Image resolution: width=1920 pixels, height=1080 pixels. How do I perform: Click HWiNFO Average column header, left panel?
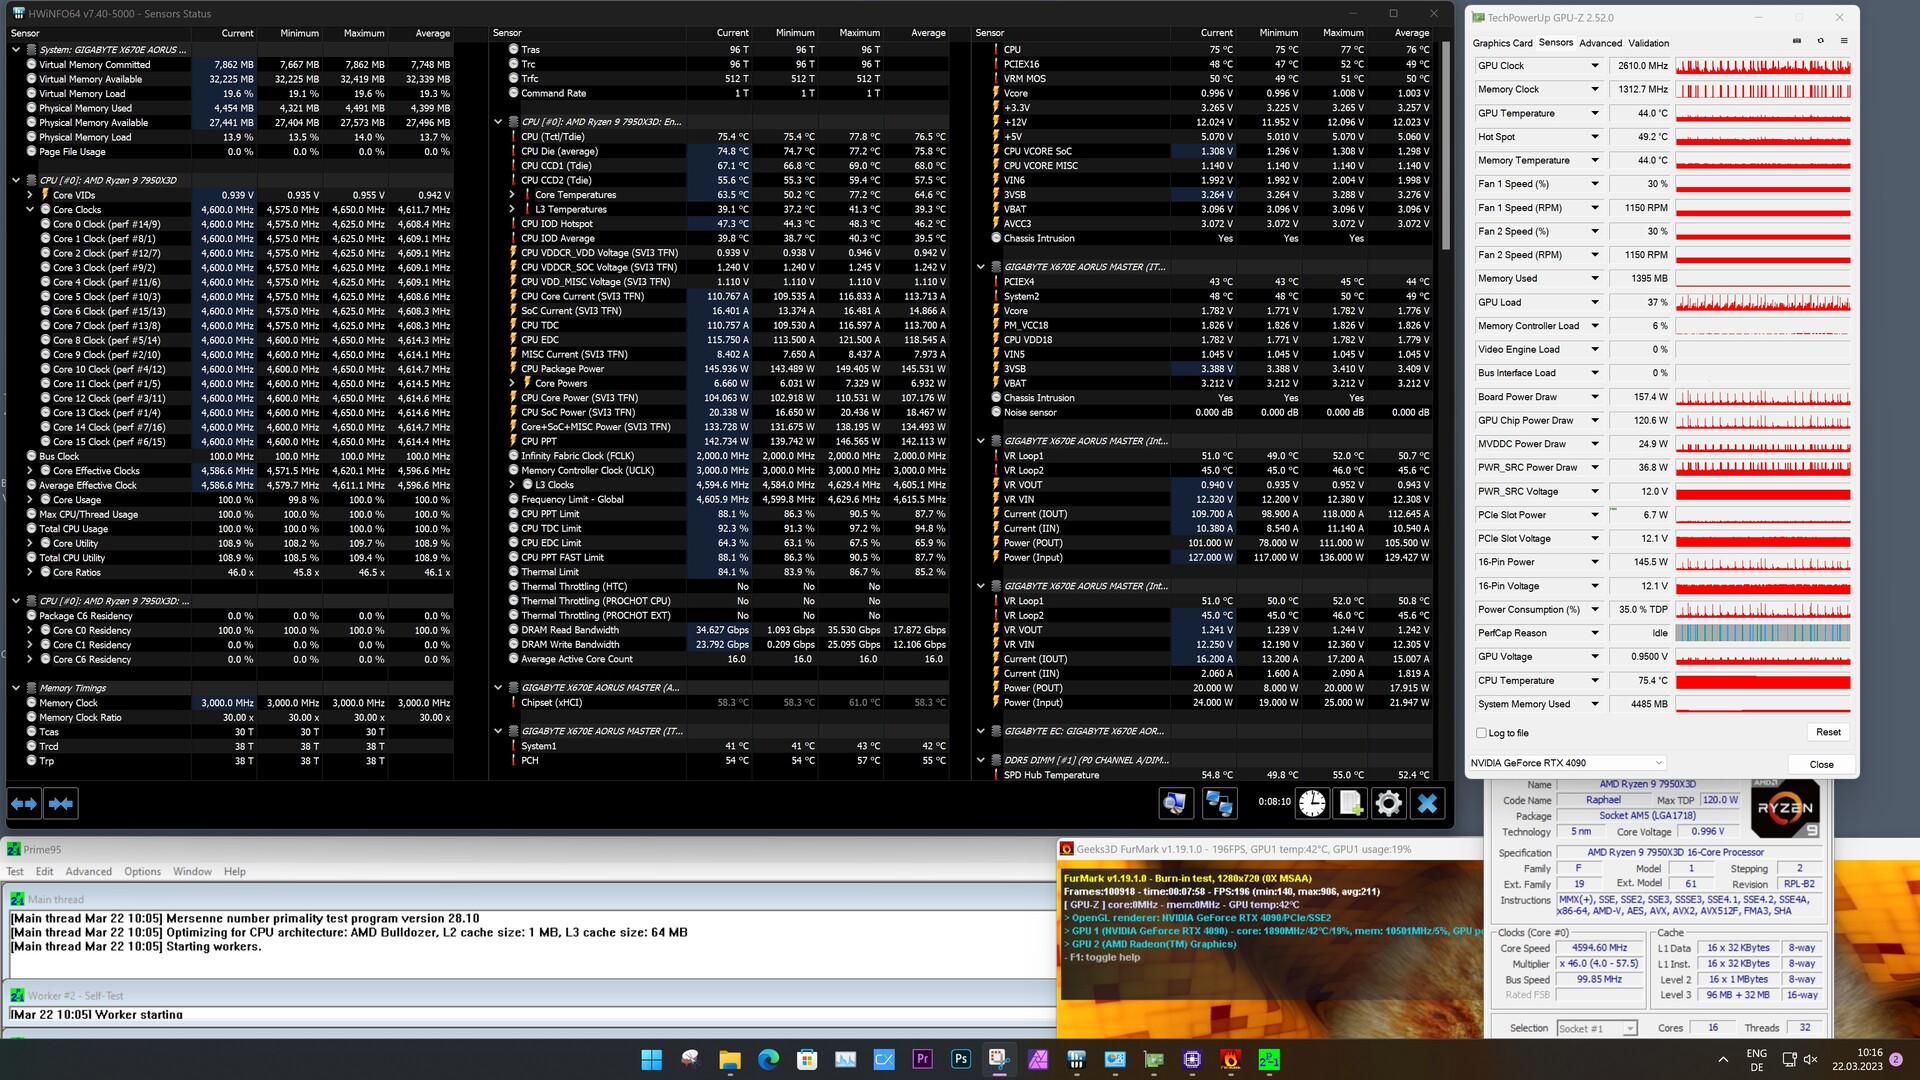432,33
